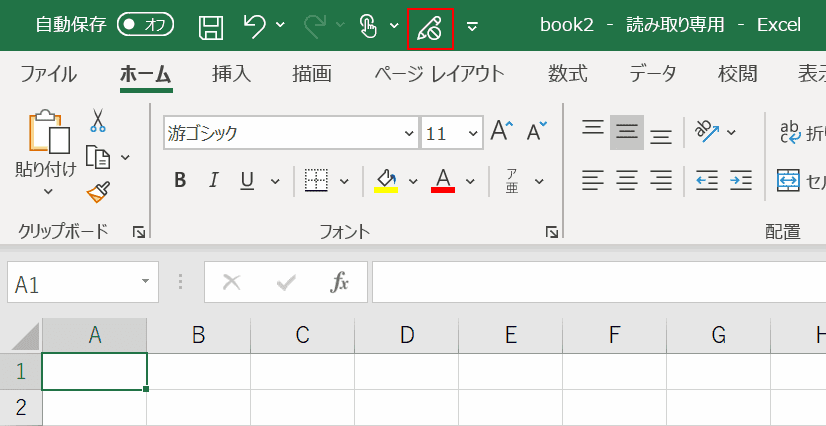Open the フォント dialog launcher
Screen dimensions: 826x426
[x=552, y=232]
